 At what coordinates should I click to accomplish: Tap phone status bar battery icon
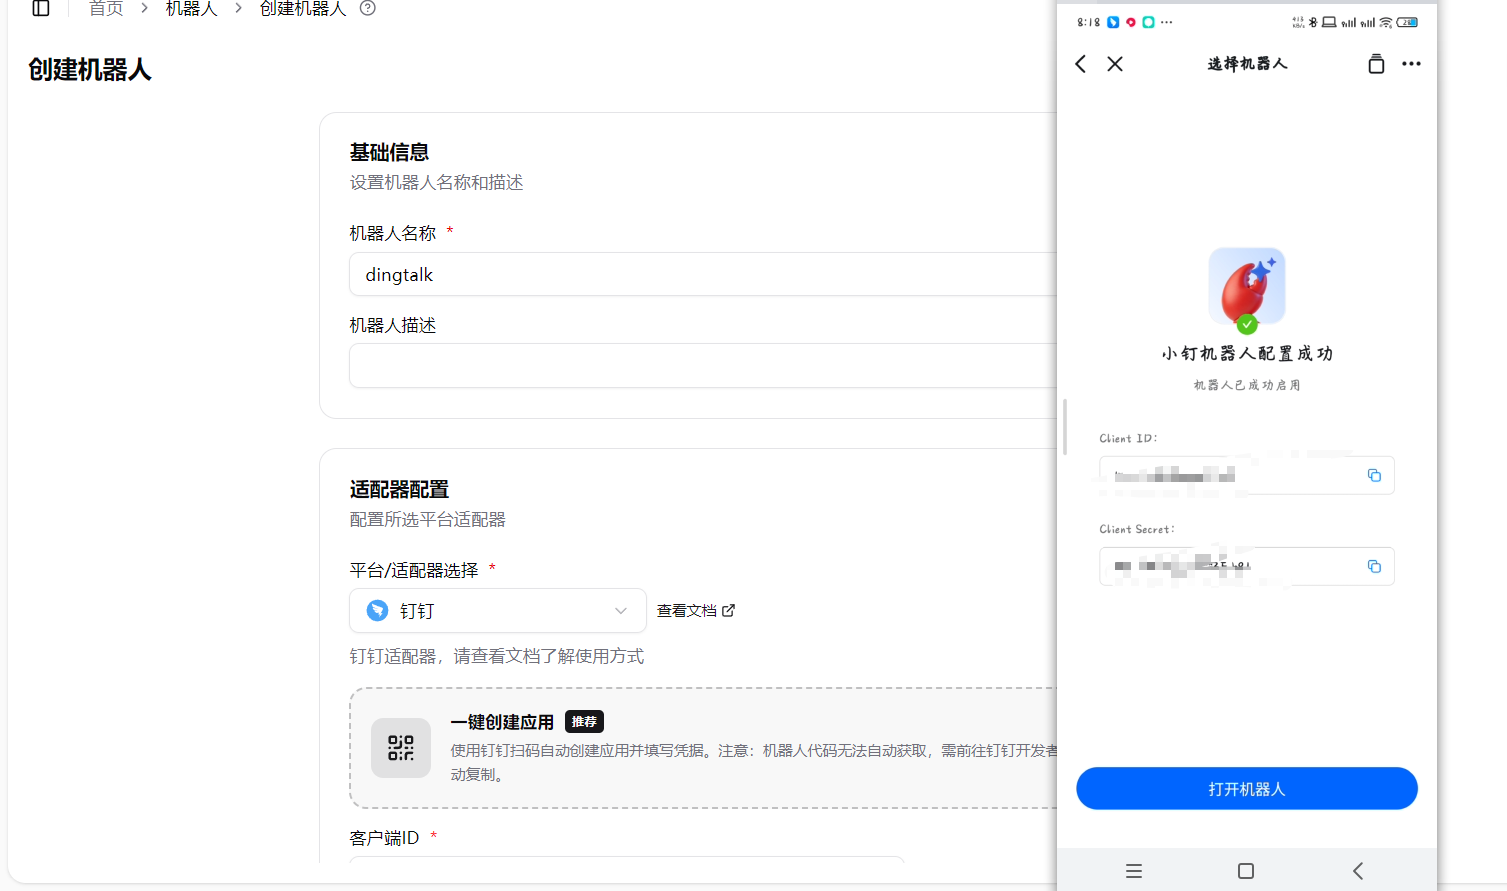pyautogui.click(x=1408, y=22)
